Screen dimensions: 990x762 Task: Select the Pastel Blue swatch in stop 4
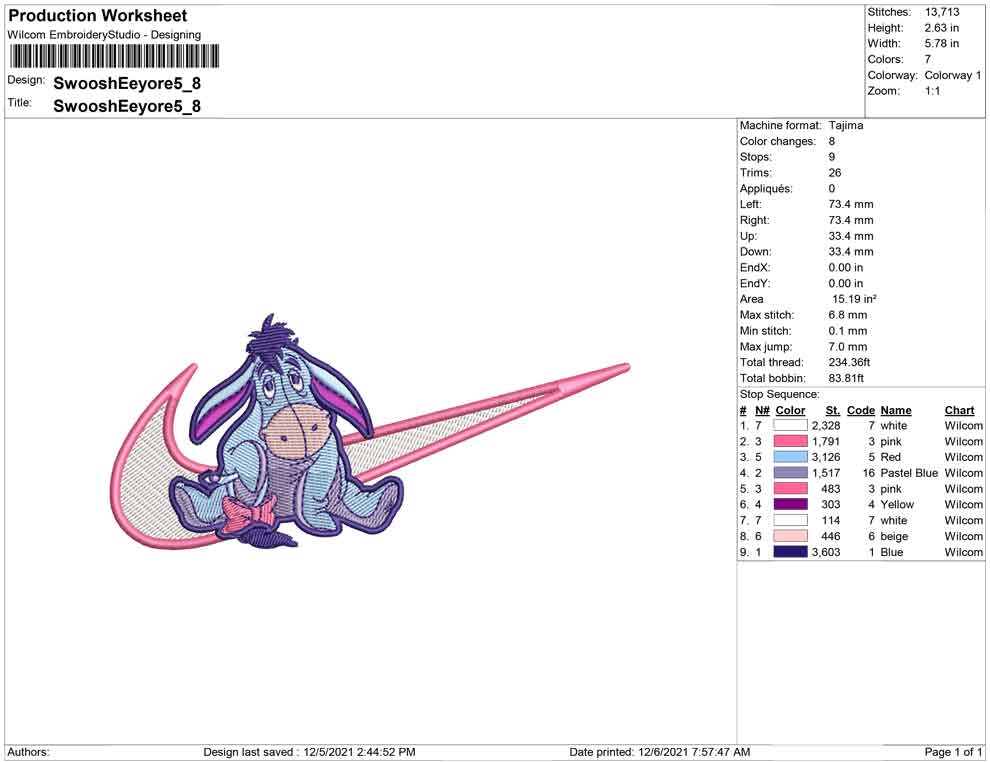(790, 473)
